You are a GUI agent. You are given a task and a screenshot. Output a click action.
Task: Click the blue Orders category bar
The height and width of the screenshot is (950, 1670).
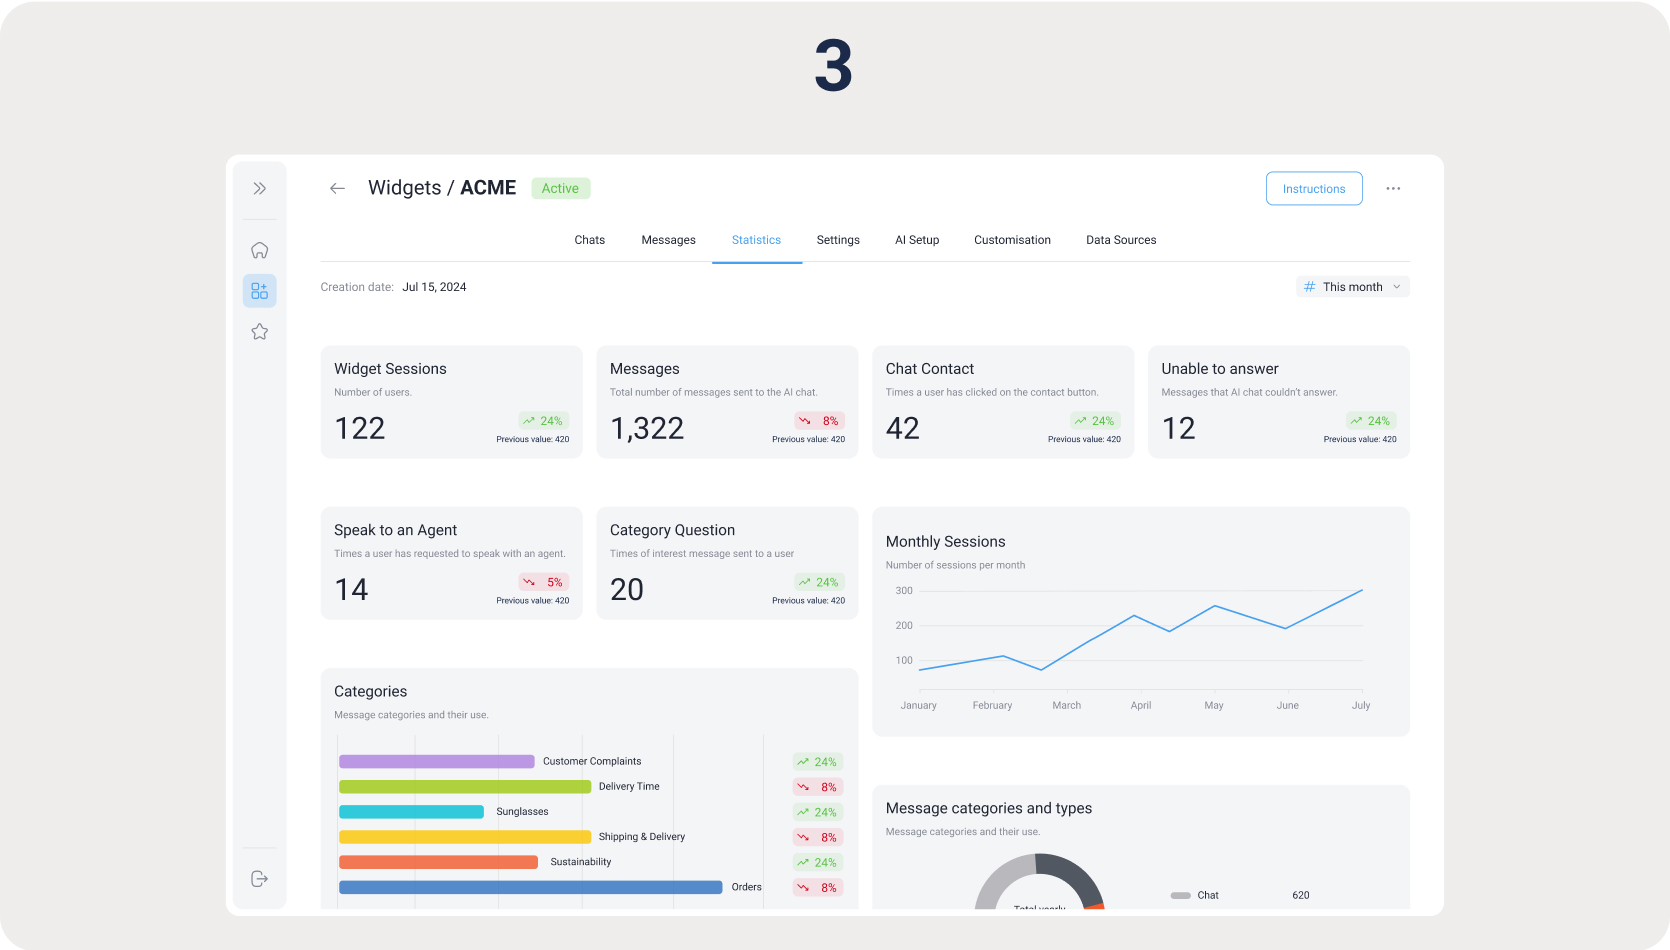click(x=530, y=887)
